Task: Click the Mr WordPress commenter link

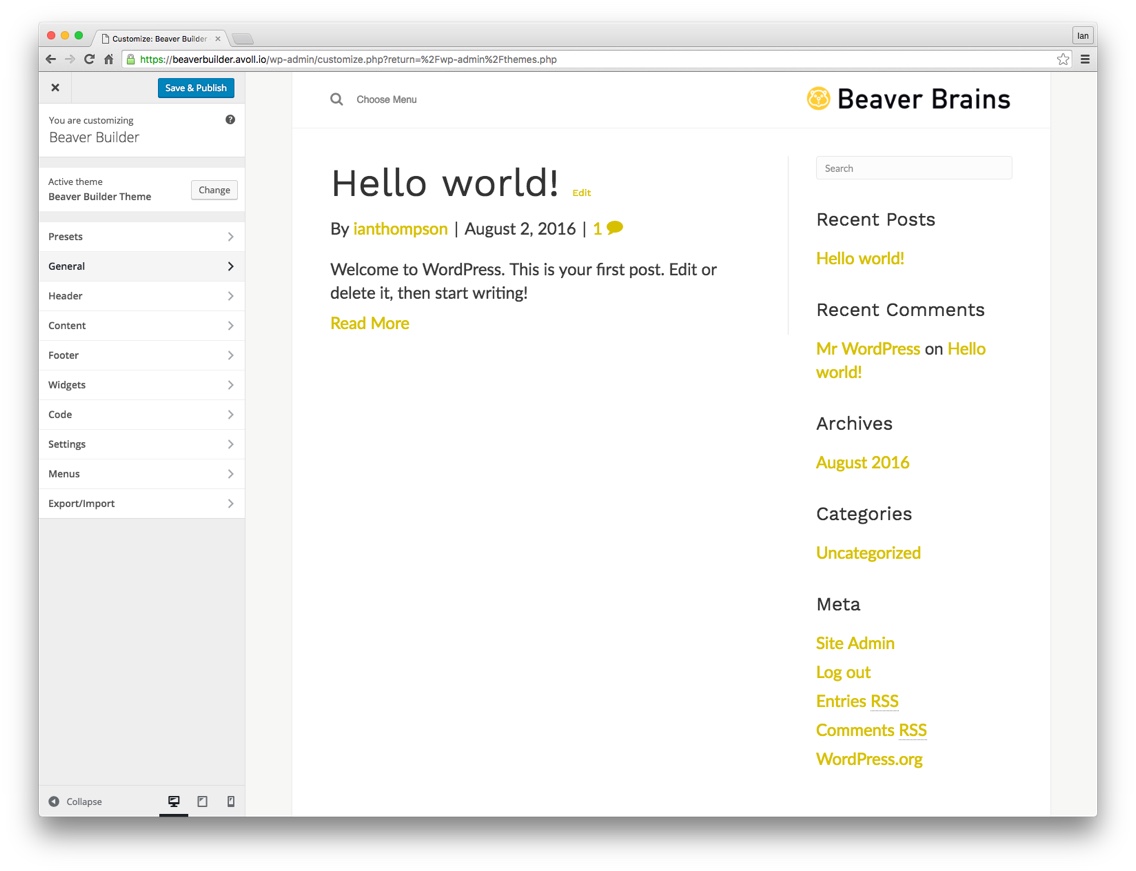Action: tap(868, 349)
